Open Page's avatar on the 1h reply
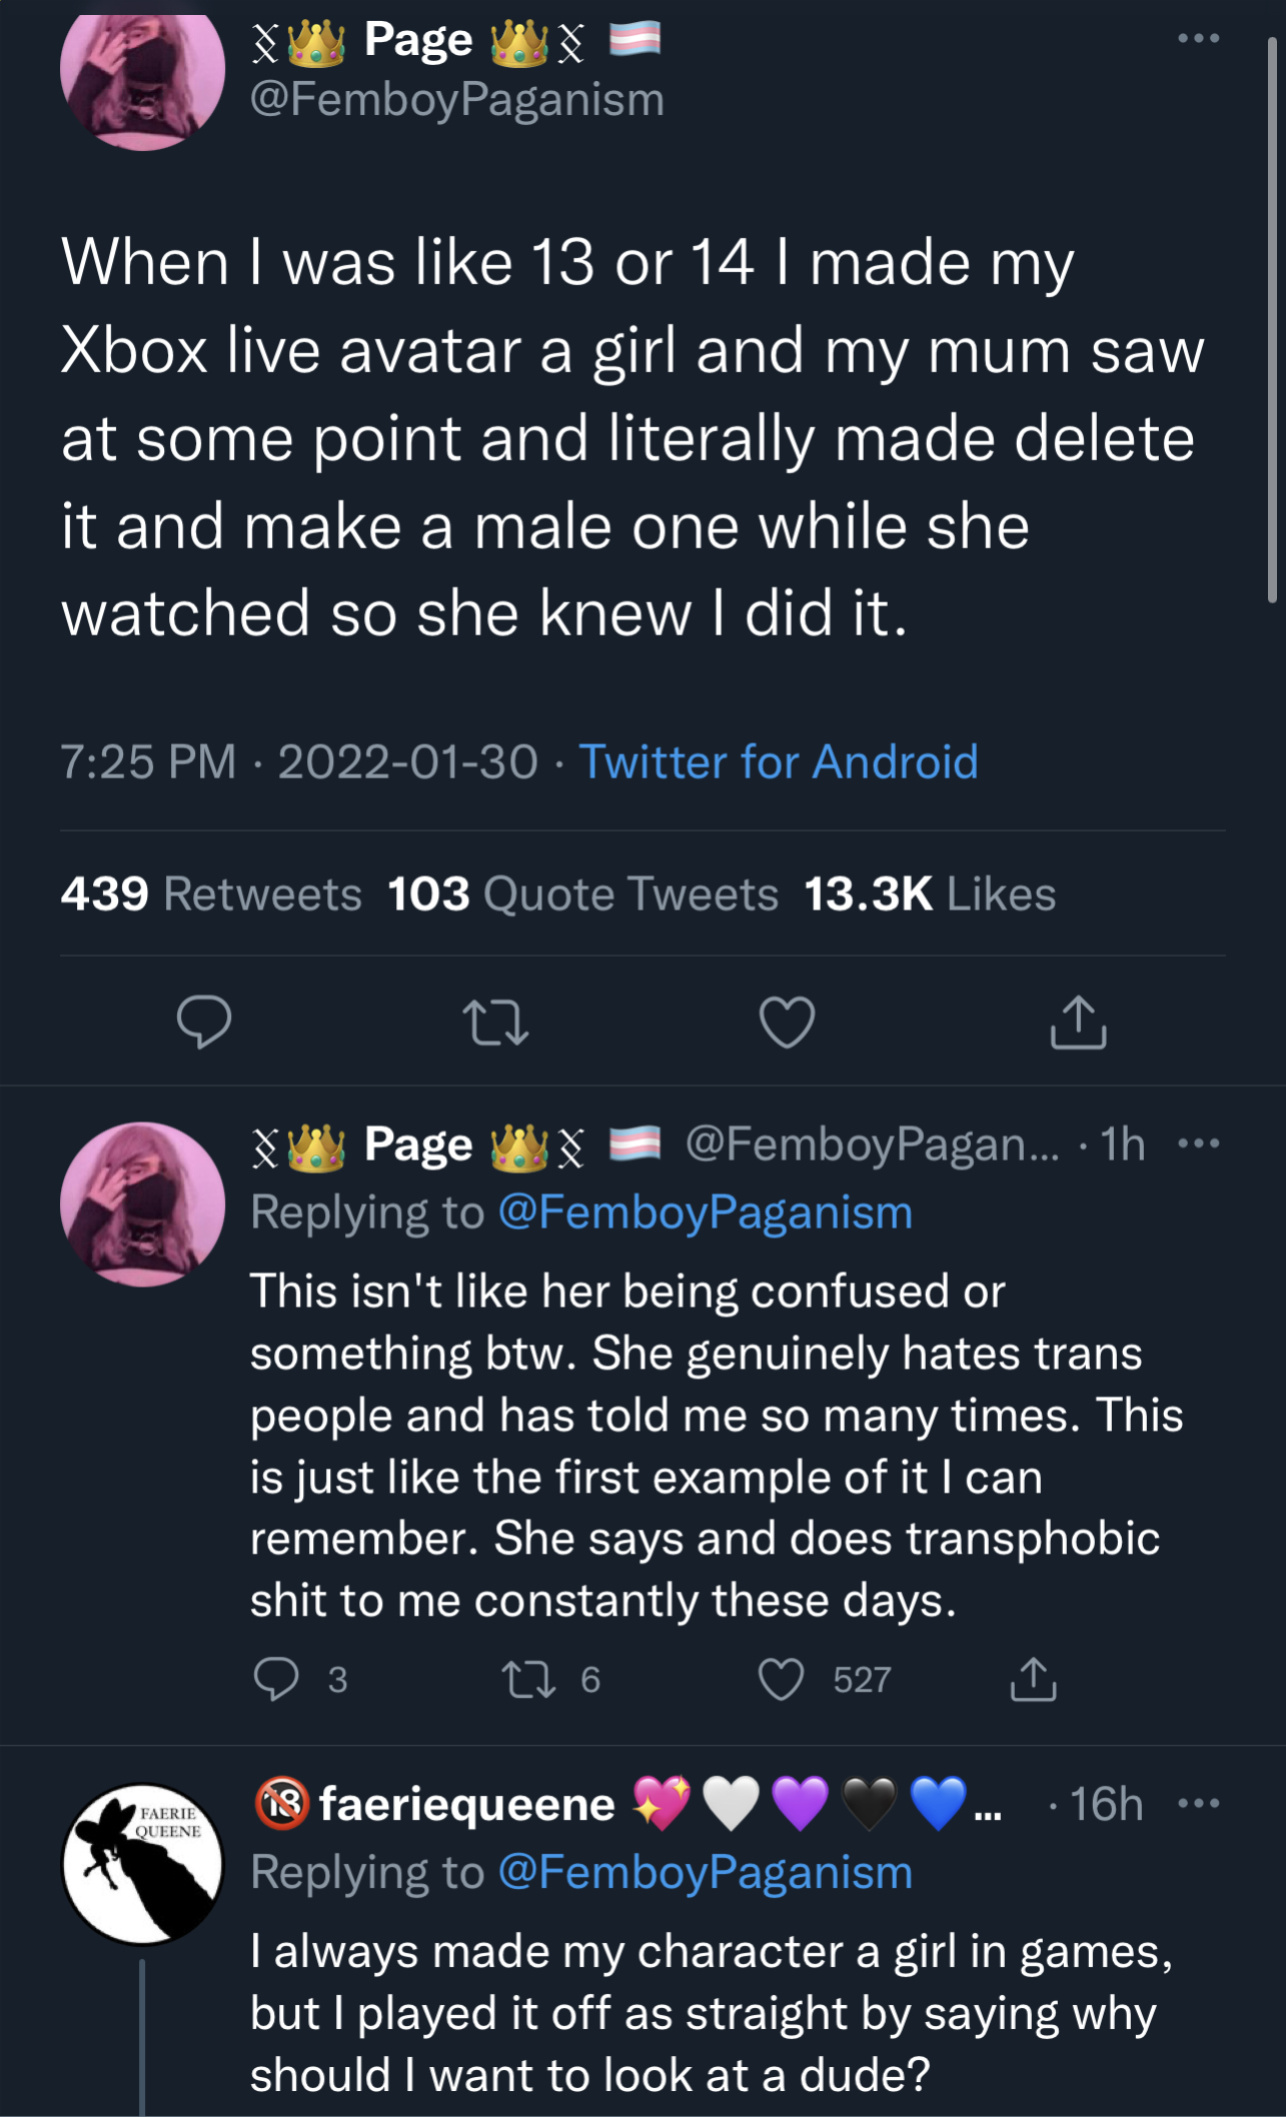1286x2117 pixels. point(142,1204)
